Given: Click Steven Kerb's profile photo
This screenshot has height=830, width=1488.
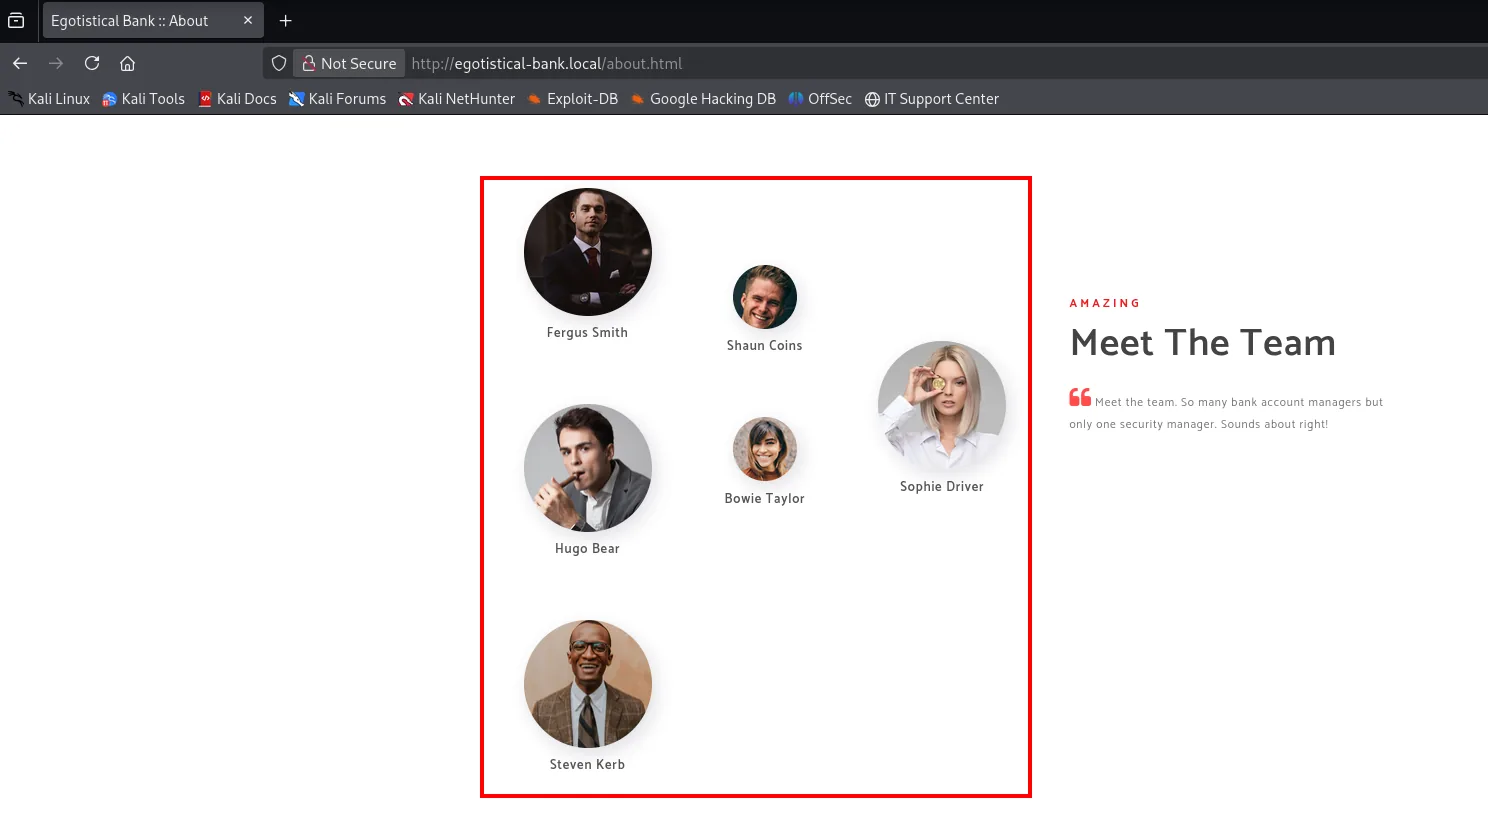Looking at the screenshot, I should pos(588,684).
